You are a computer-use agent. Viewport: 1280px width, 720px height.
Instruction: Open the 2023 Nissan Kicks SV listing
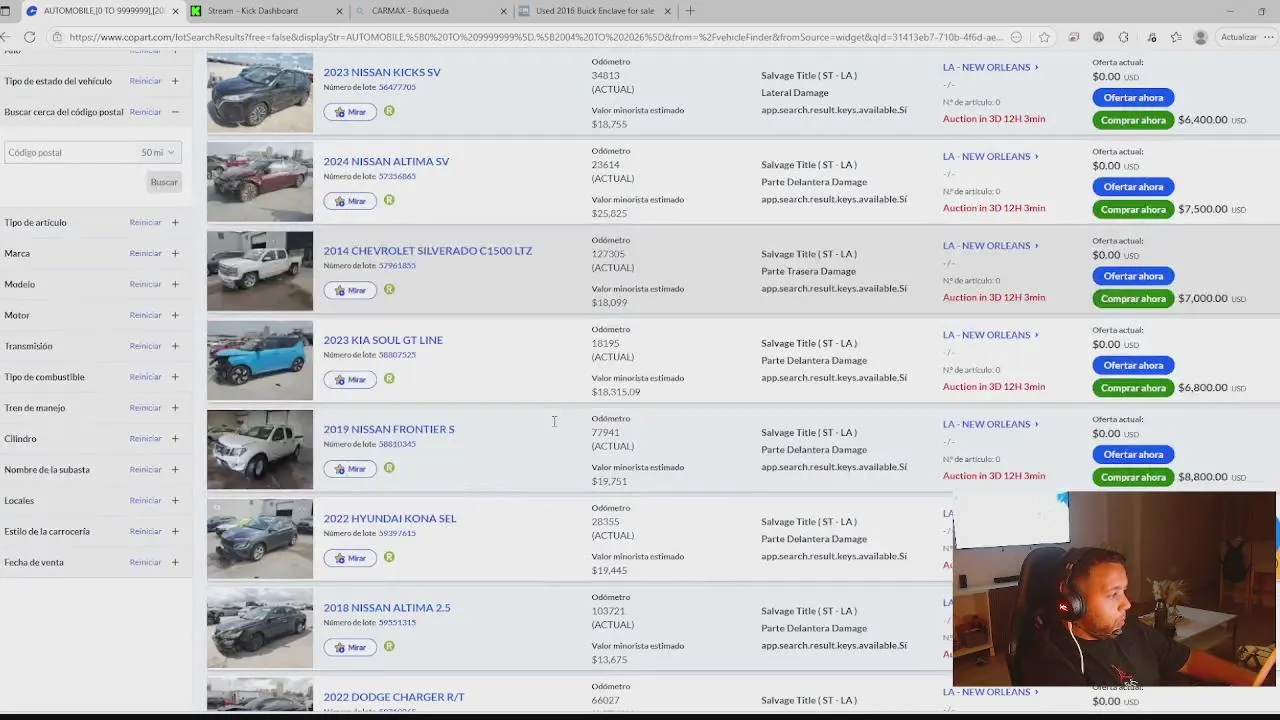pos(382,72)
